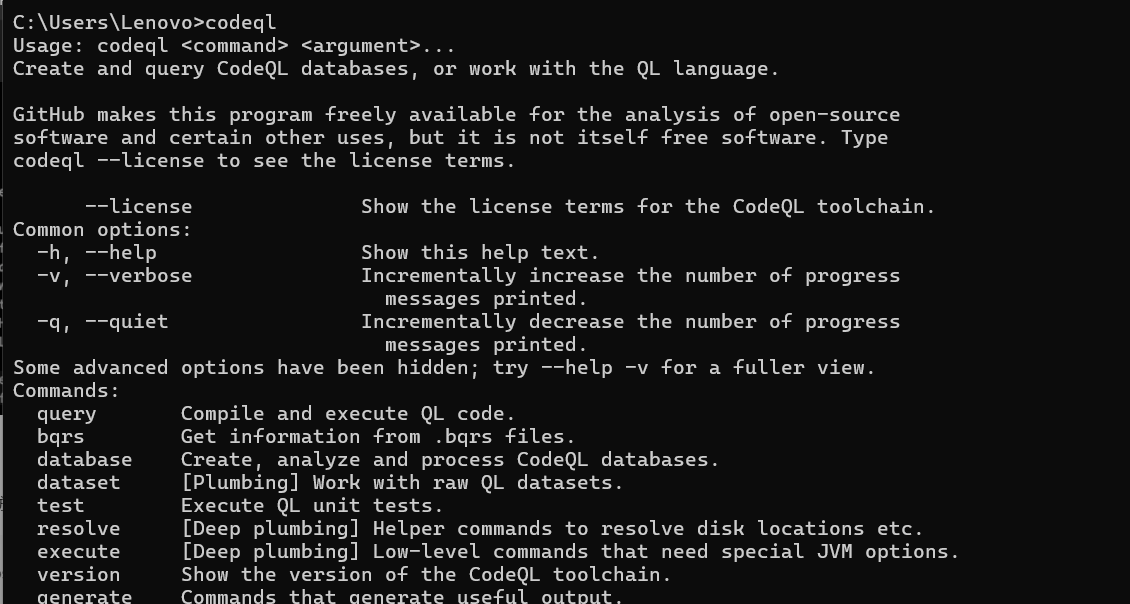Click the Common options heading

102,230
